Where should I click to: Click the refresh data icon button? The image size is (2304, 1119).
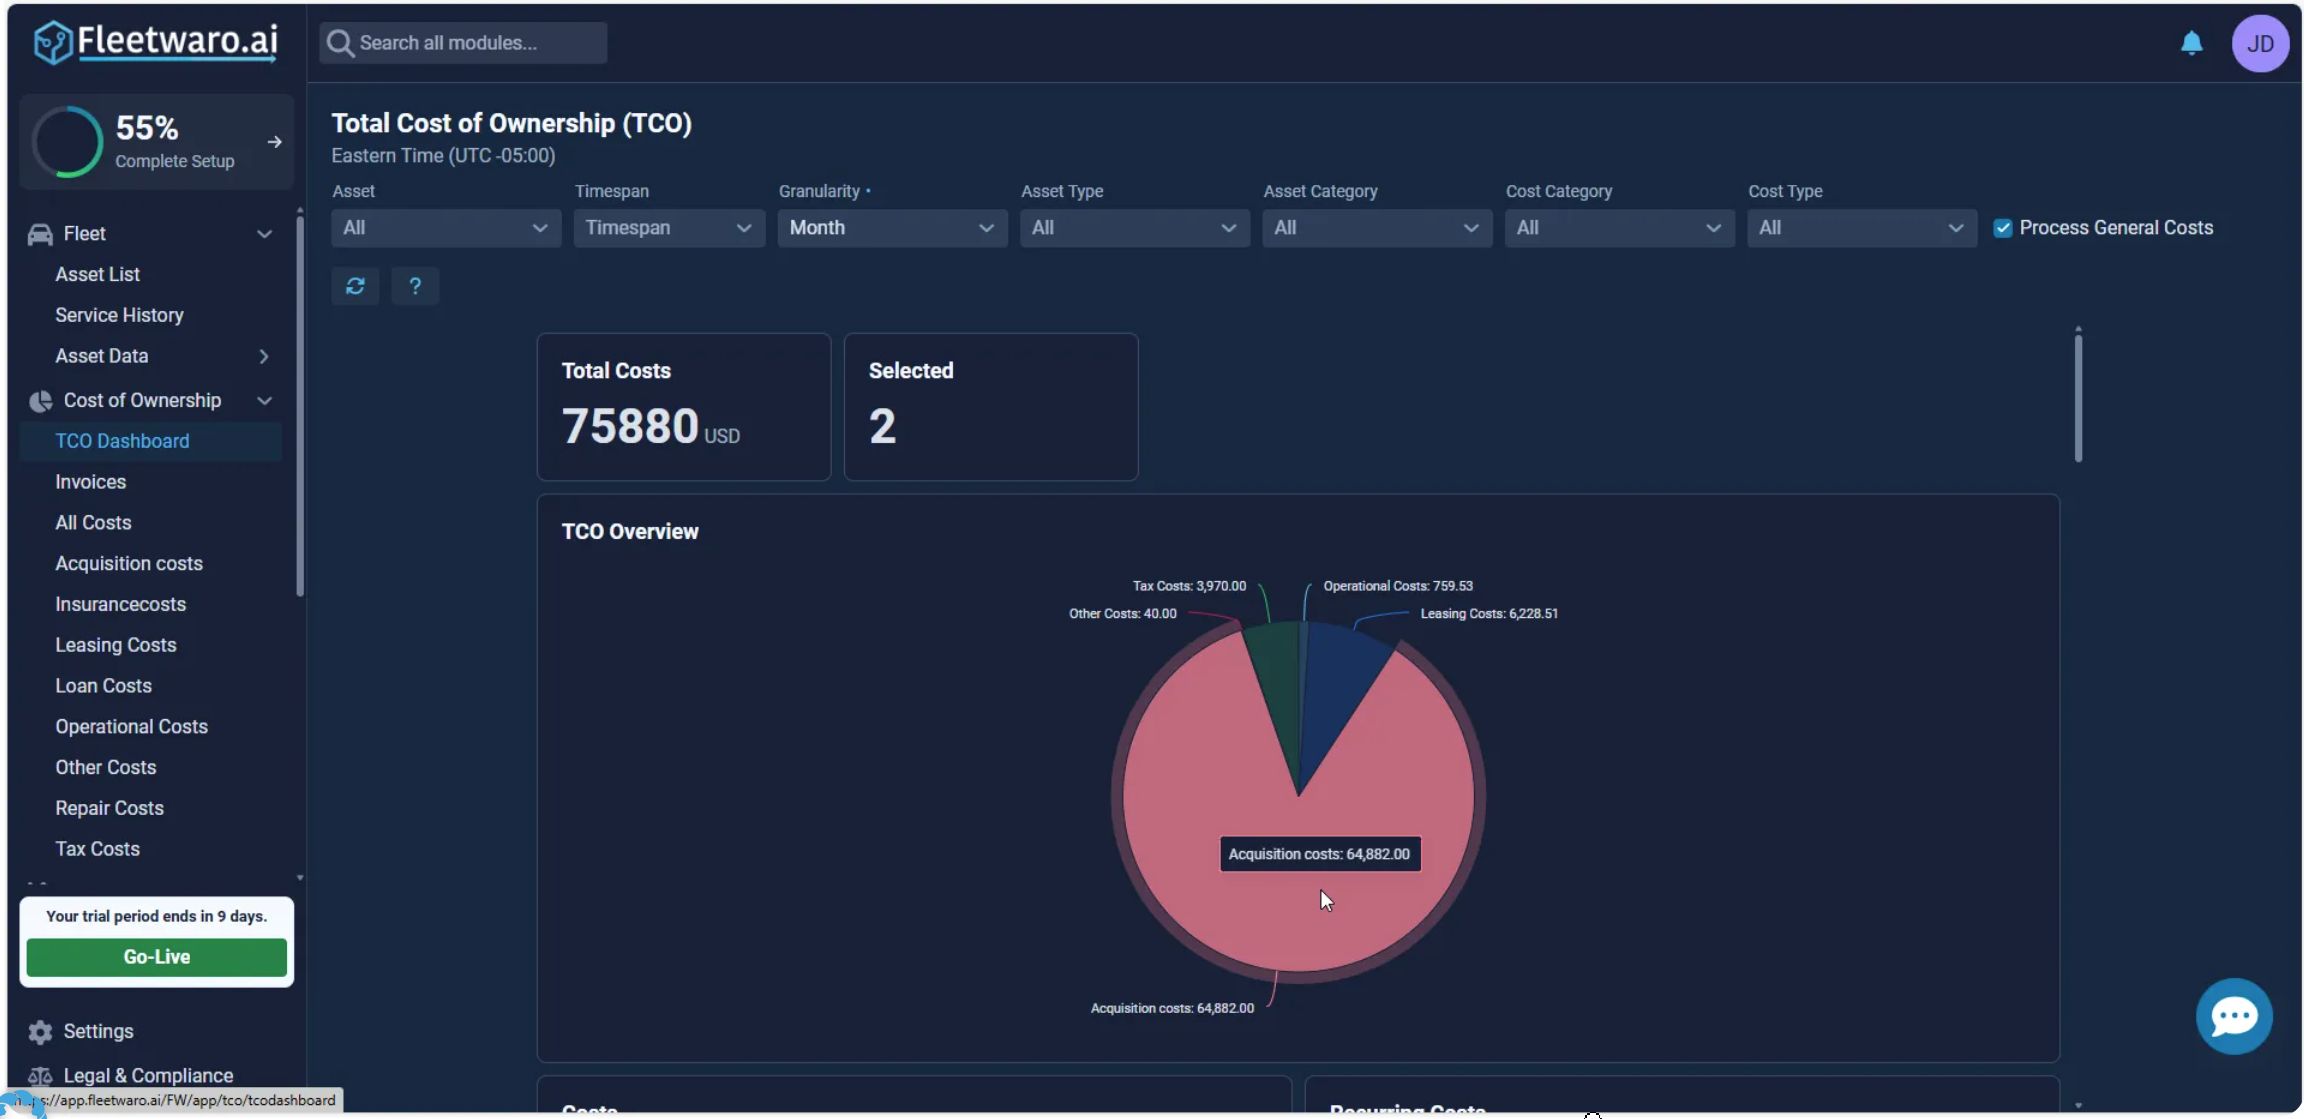[x=355, y=286]
